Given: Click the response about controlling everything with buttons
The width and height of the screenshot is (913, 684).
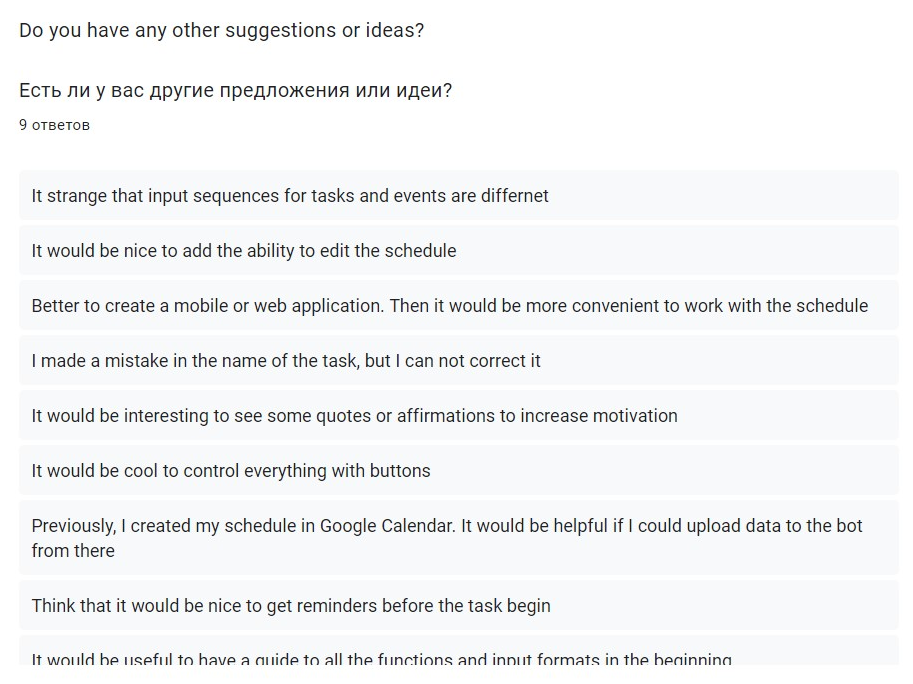Looking at the screenshot, I should click(x=230, y=471).
